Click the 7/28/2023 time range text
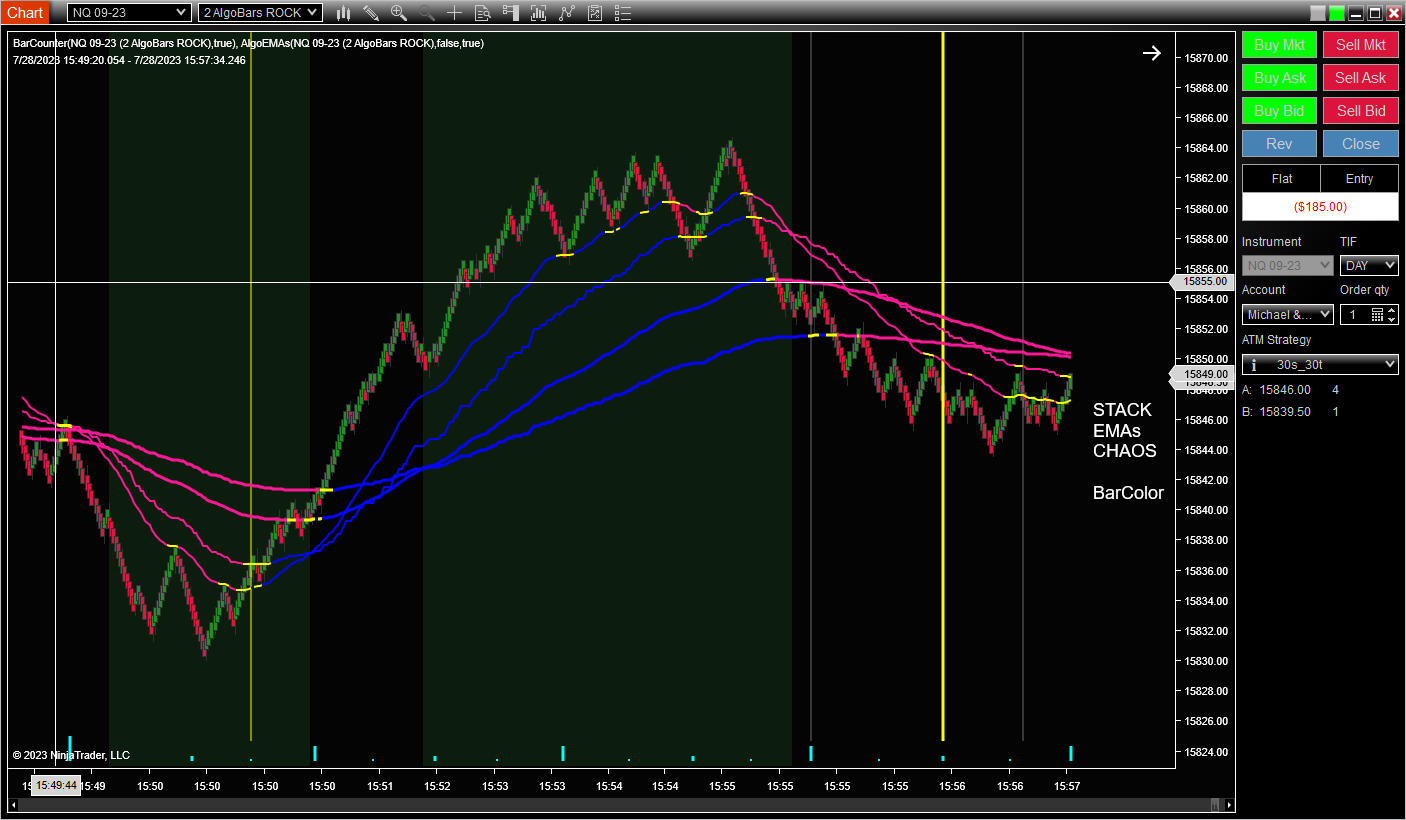 click(129, 60)
